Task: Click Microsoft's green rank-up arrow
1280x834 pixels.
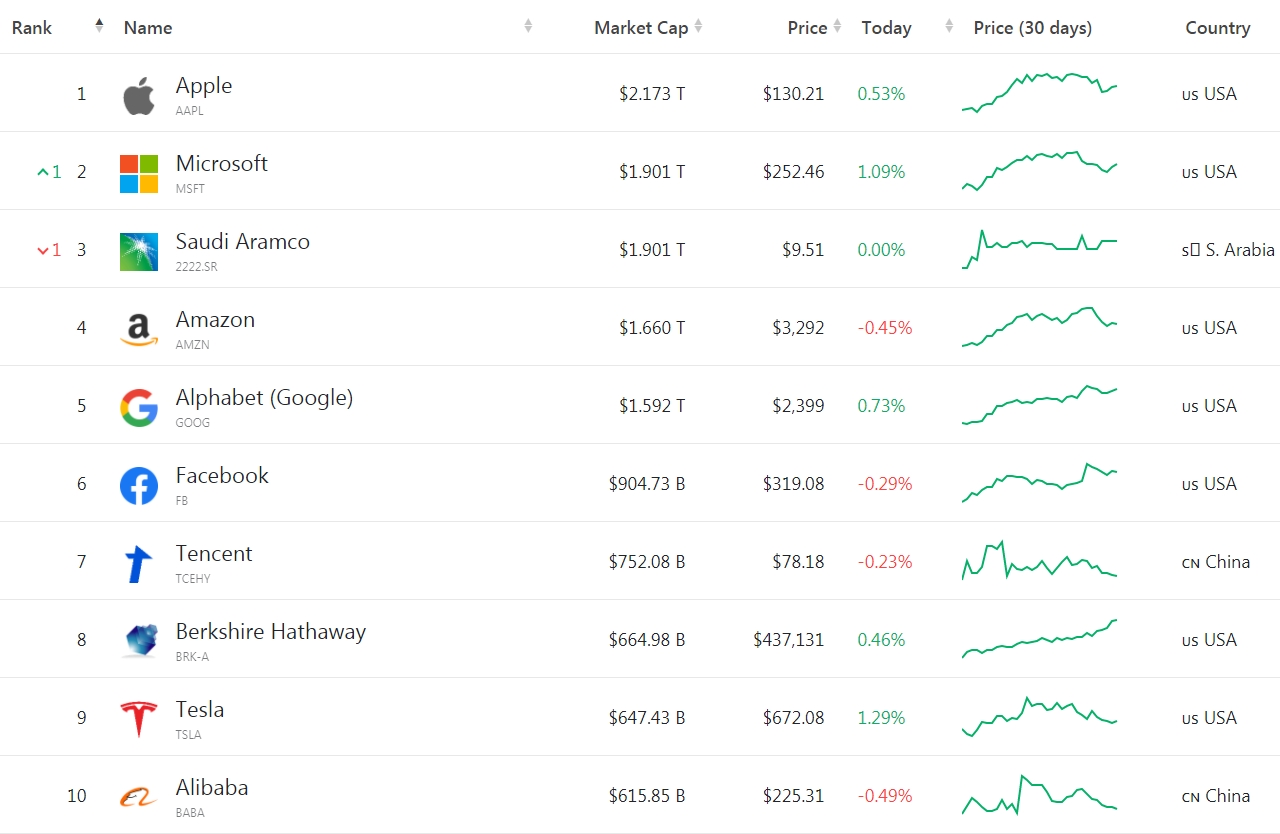Action: (x=43, y=172)
